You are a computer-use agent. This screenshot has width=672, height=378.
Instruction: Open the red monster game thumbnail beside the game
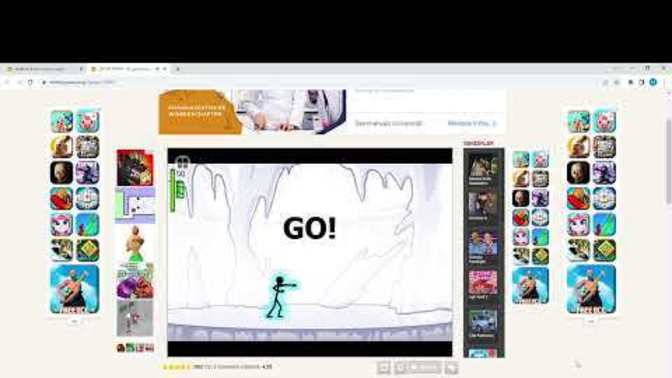[x=135, y=168]
